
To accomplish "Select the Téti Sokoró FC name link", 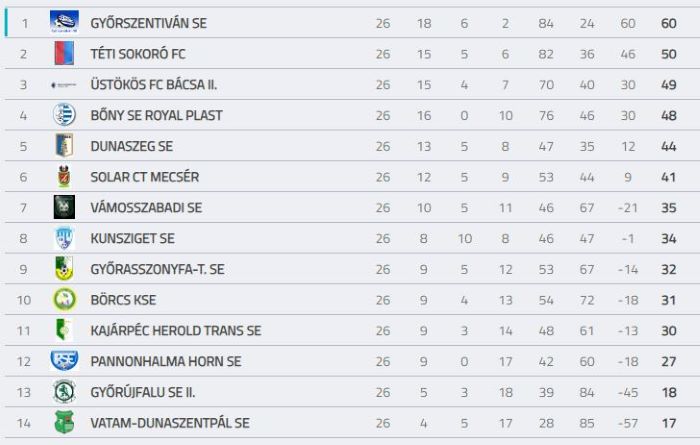I will (x=138, y=54).
